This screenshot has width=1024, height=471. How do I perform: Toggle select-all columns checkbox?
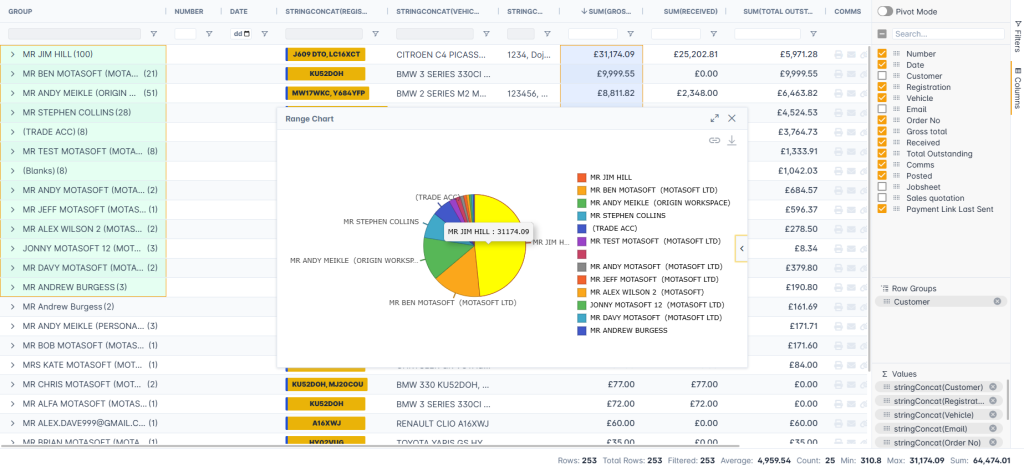click(x=882, y=34)
